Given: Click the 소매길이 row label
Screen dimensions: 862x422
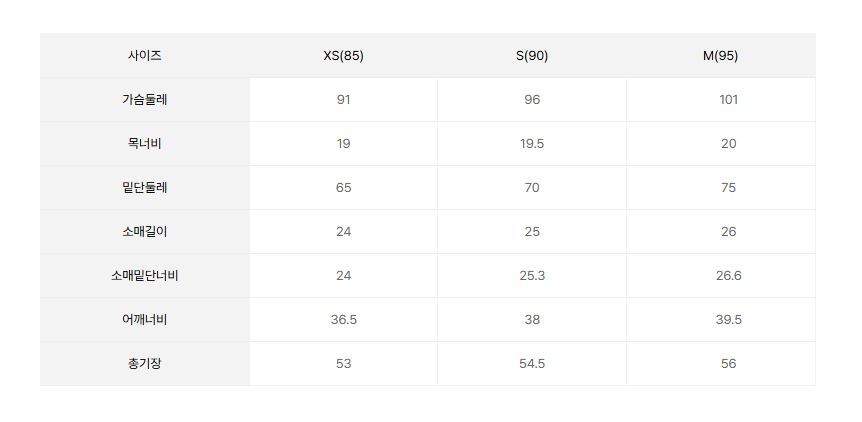Looking at the screenshot, I should (x=144, y=232).
